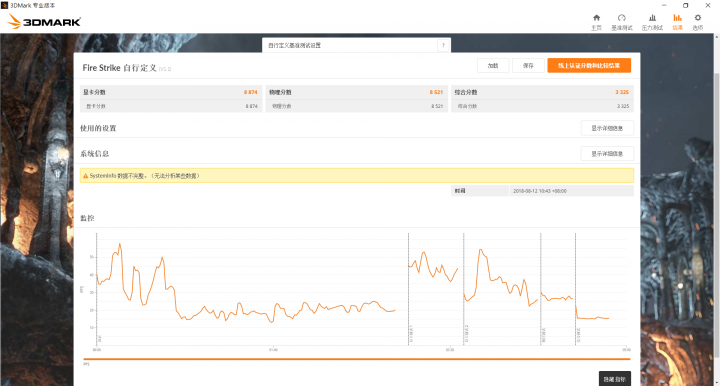Click the 显卡分数 bold heading
Image resolution: width=720 pixels, height=386 pixels.
(x=94, y=92)
